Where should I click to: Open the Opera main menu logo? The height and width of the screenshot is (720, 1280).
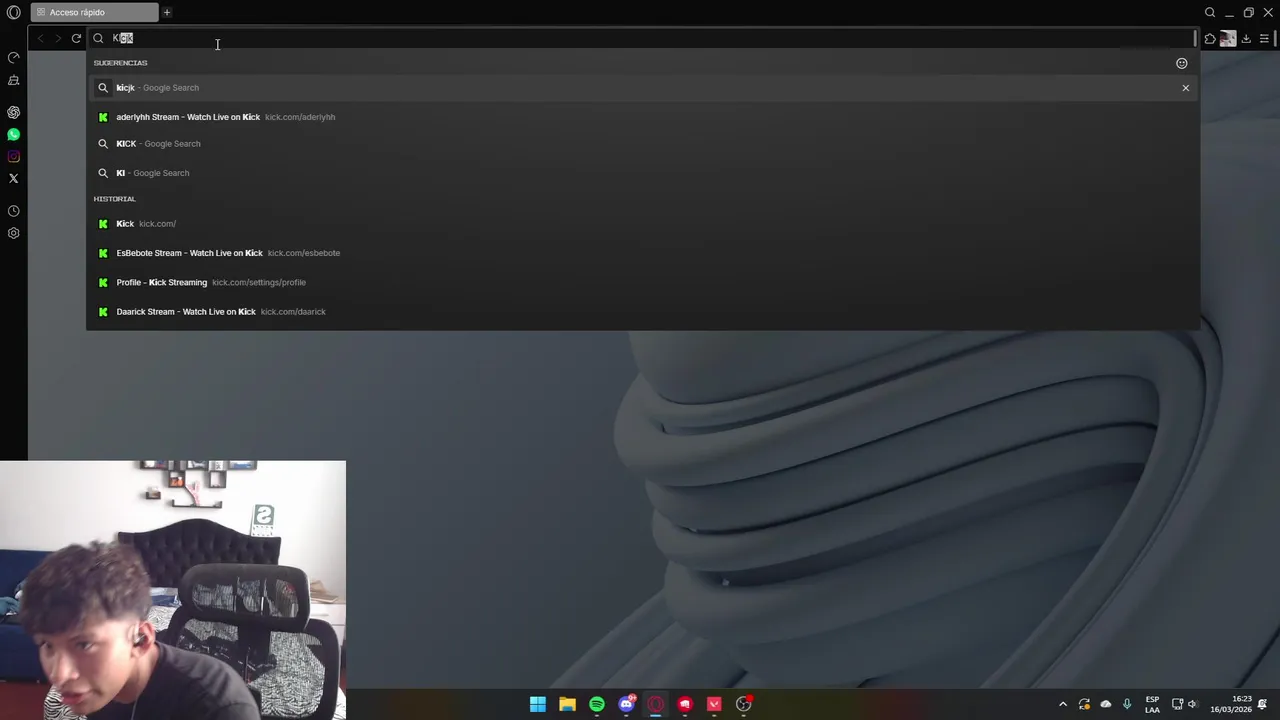click(x=13, y=12)
